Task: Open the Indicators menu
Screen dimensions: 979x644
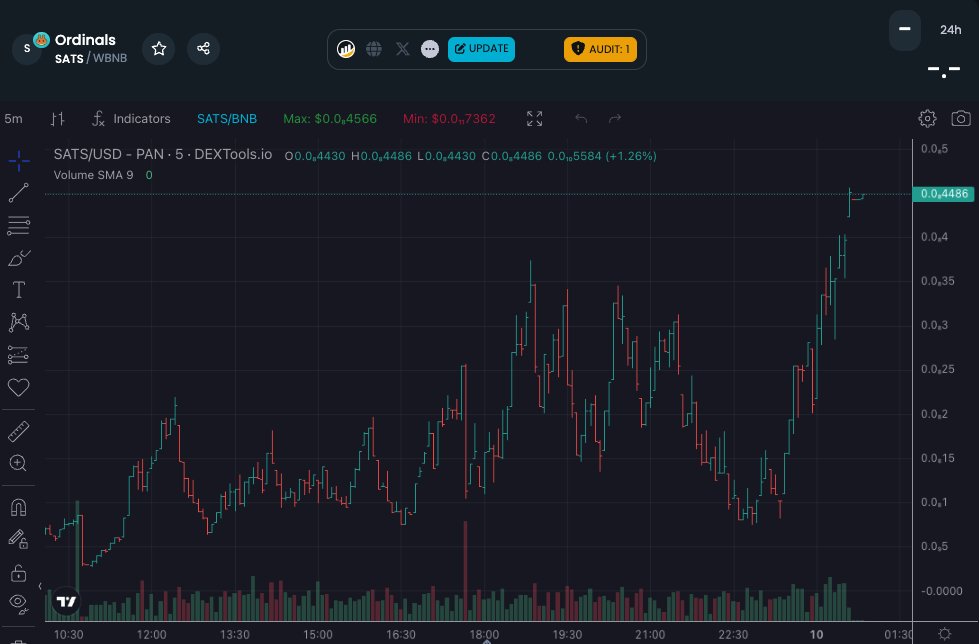Action: (x=131, y=119)
